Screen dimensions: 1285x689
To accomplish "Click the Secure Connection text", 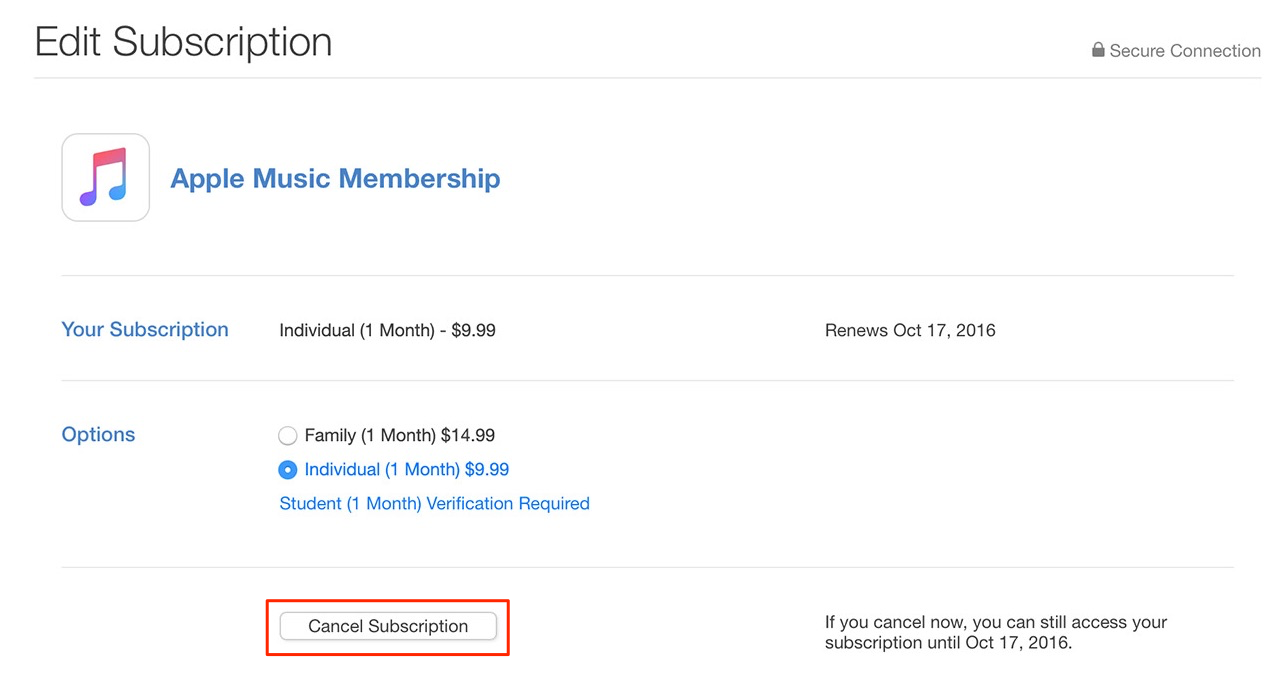I will click(1185, 51).
